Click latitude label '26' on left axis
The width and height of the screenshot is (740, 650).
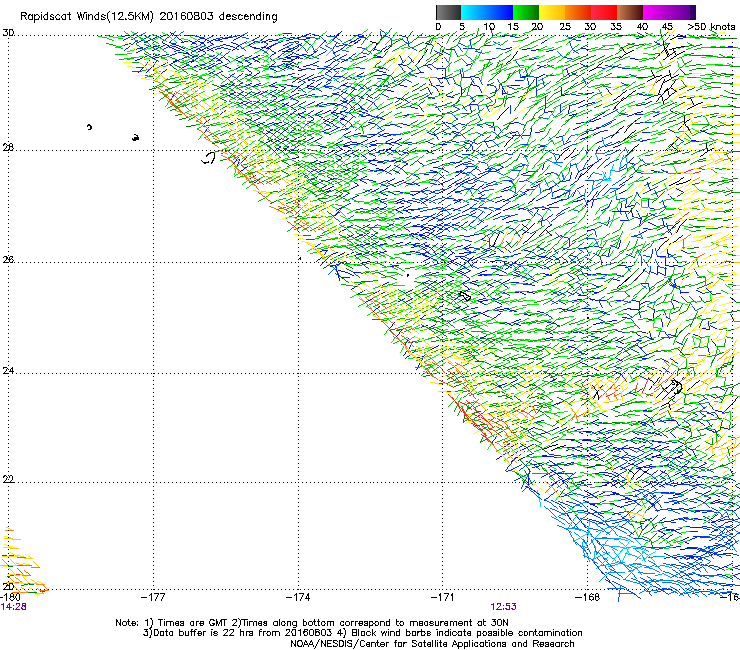(x=8, y=259)
